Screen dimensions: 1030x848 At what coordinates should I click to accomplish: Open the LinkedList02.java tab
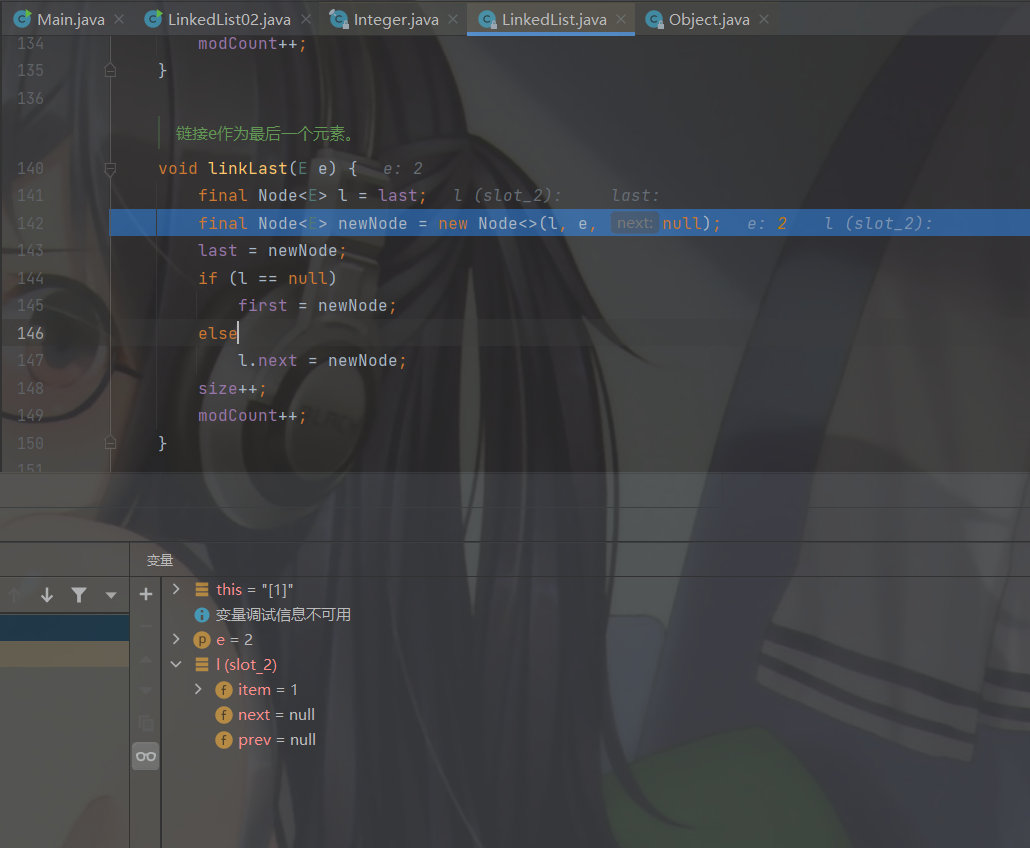(x=229, y=19)
